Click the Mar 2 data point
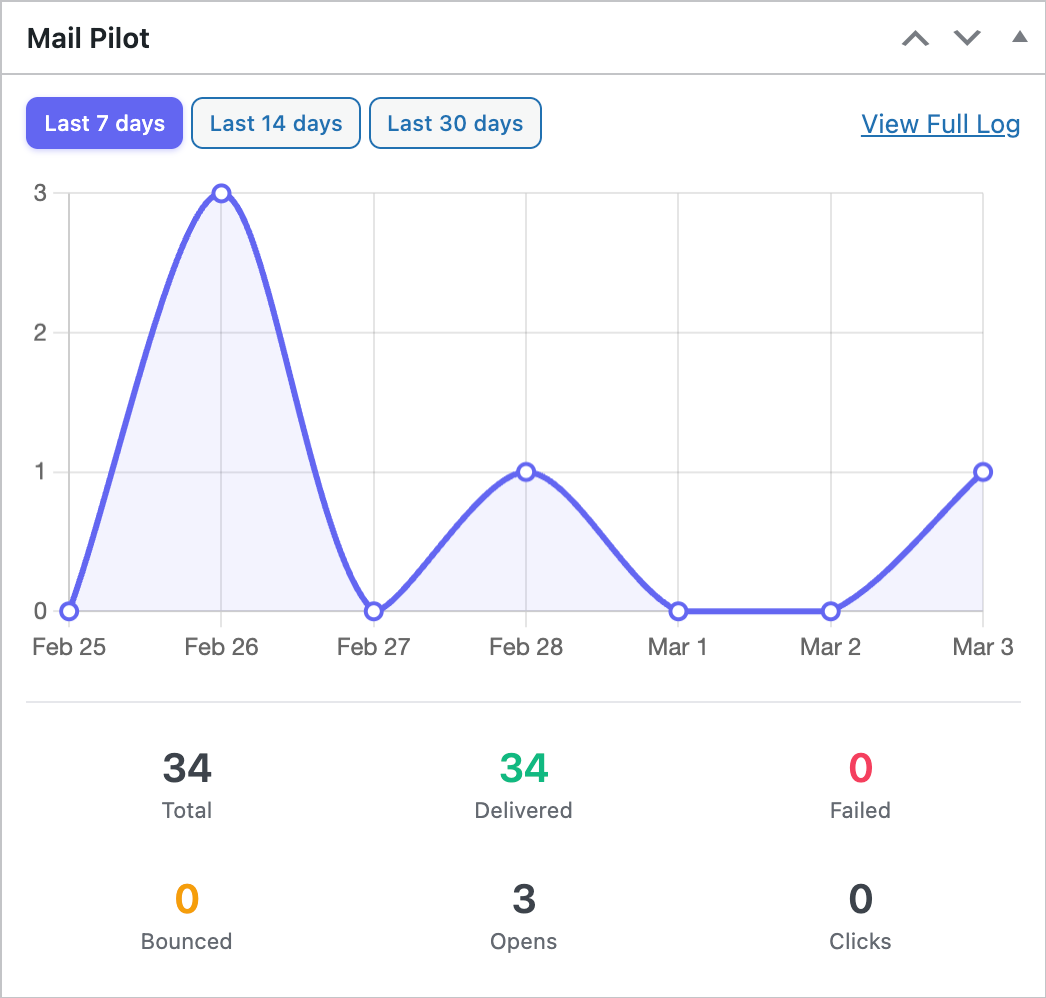Screen dimensions: 1046x998 [830, 610]
